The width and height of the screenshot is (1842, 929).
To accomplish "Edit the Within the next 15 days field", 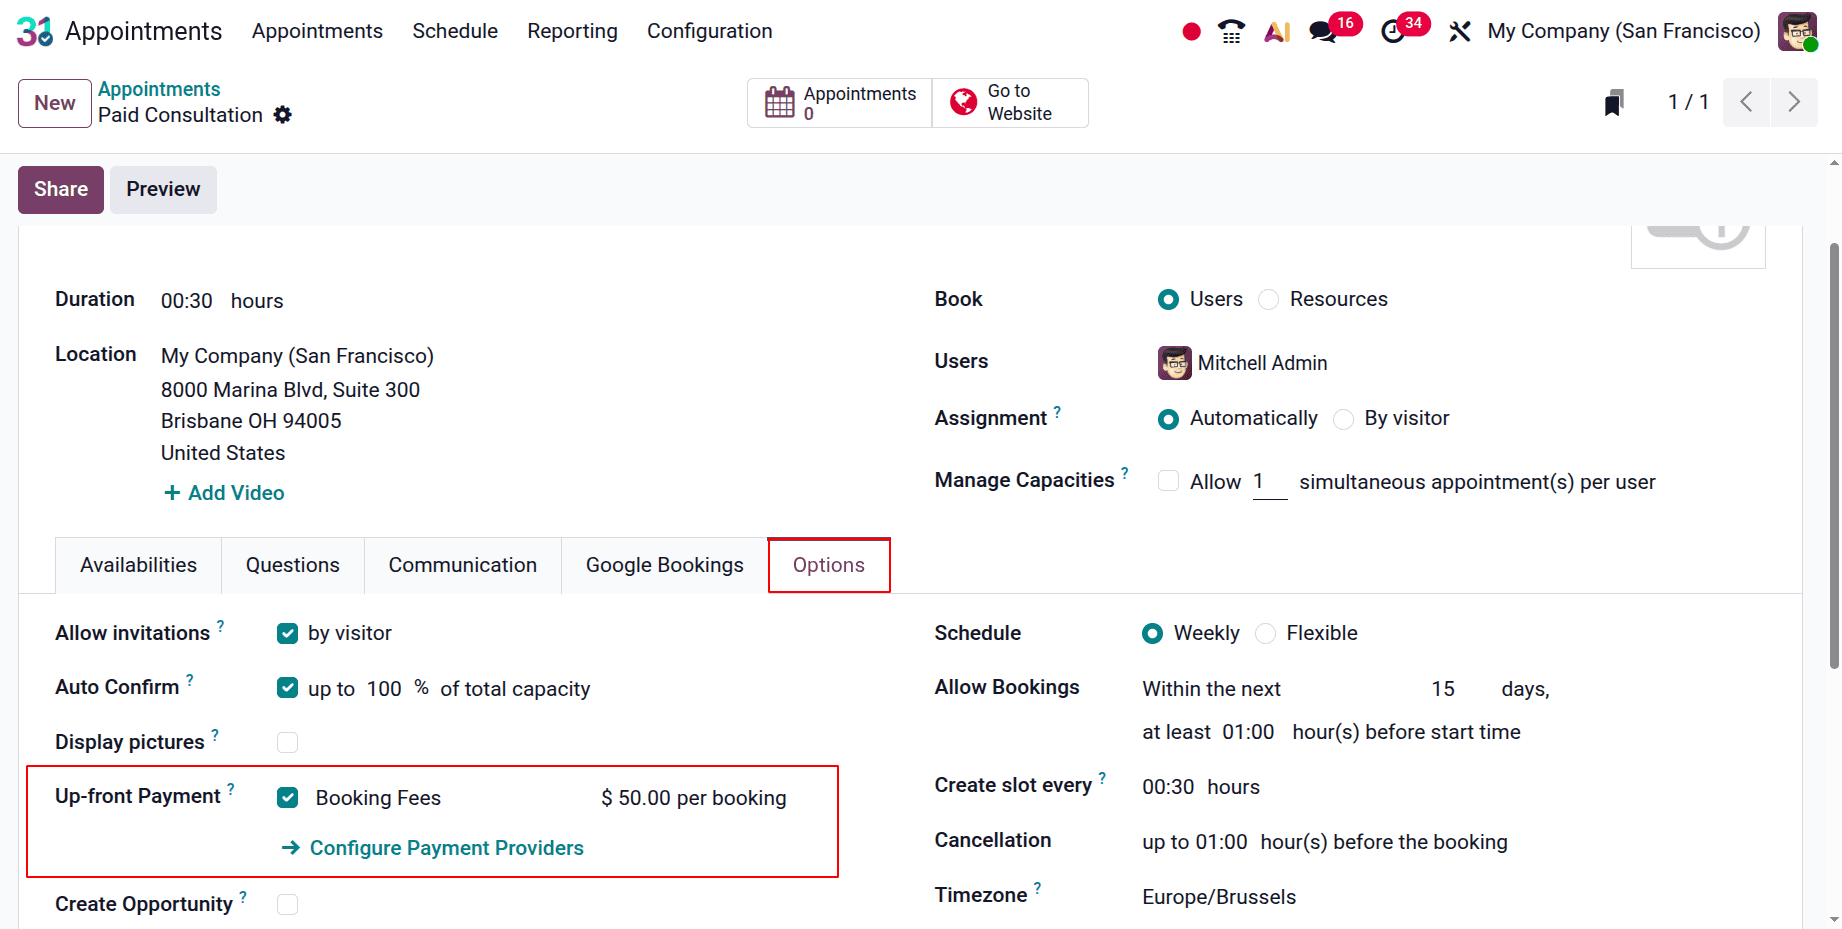I will click(1443, 689).
